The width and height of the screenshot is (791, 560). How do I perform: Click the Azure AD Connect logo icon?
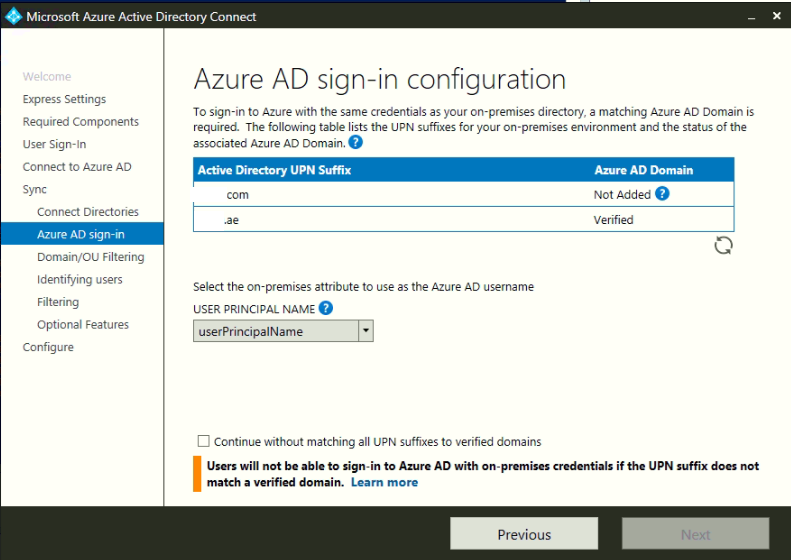[x=13, y=16]
